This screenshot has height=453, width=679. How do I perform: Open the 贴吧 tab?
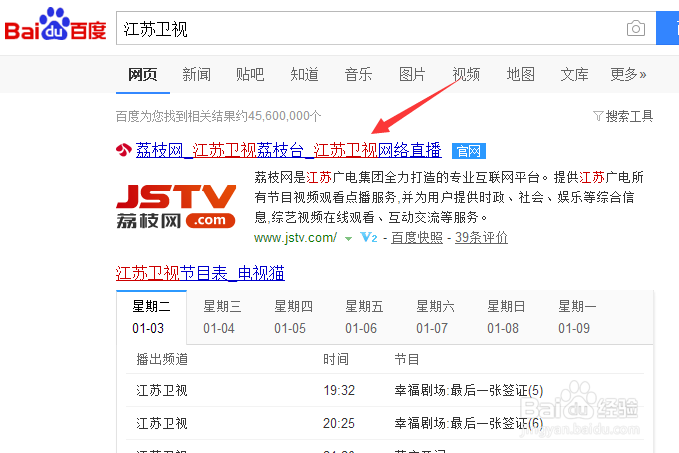click(250, 74)
